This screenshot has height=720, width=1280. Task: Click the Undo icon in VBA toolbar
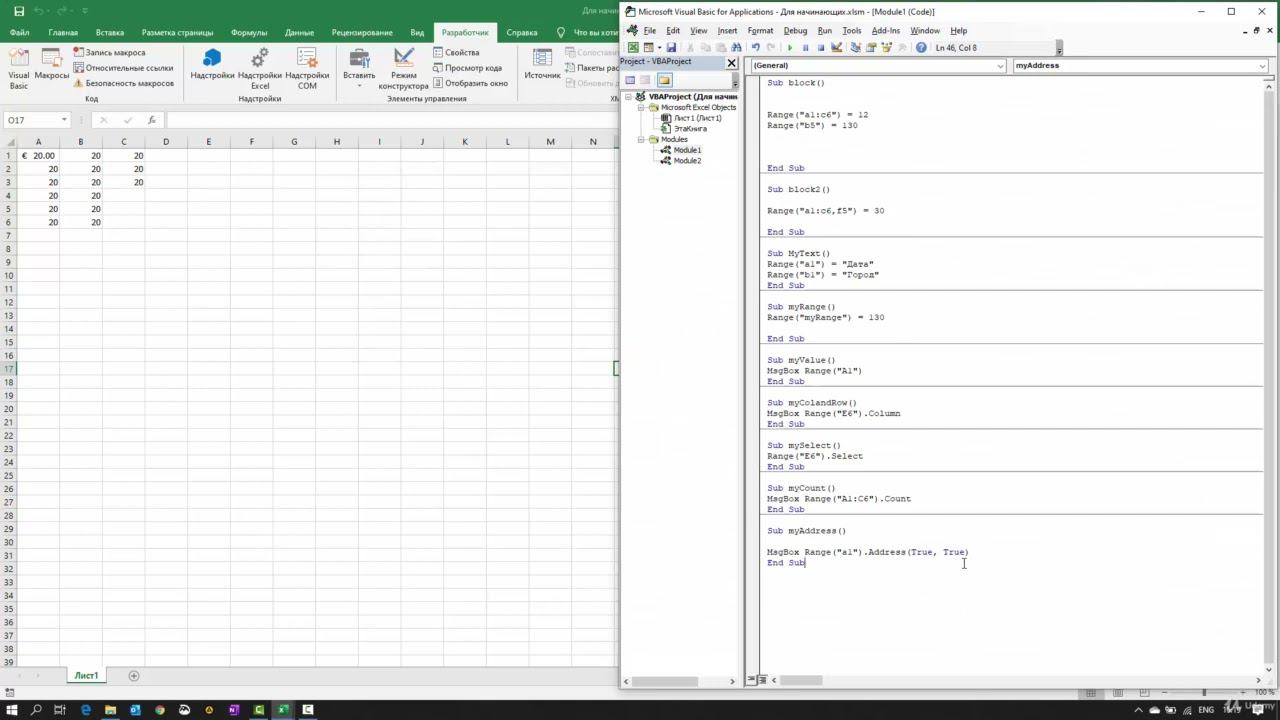pos(756,47)
